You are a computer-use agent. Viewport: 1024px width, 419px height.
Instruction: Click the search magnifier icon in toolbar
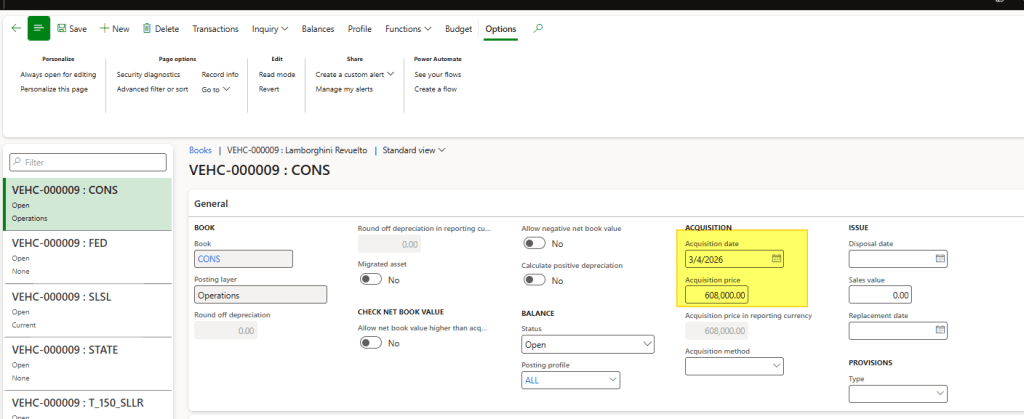pos(539,29)
